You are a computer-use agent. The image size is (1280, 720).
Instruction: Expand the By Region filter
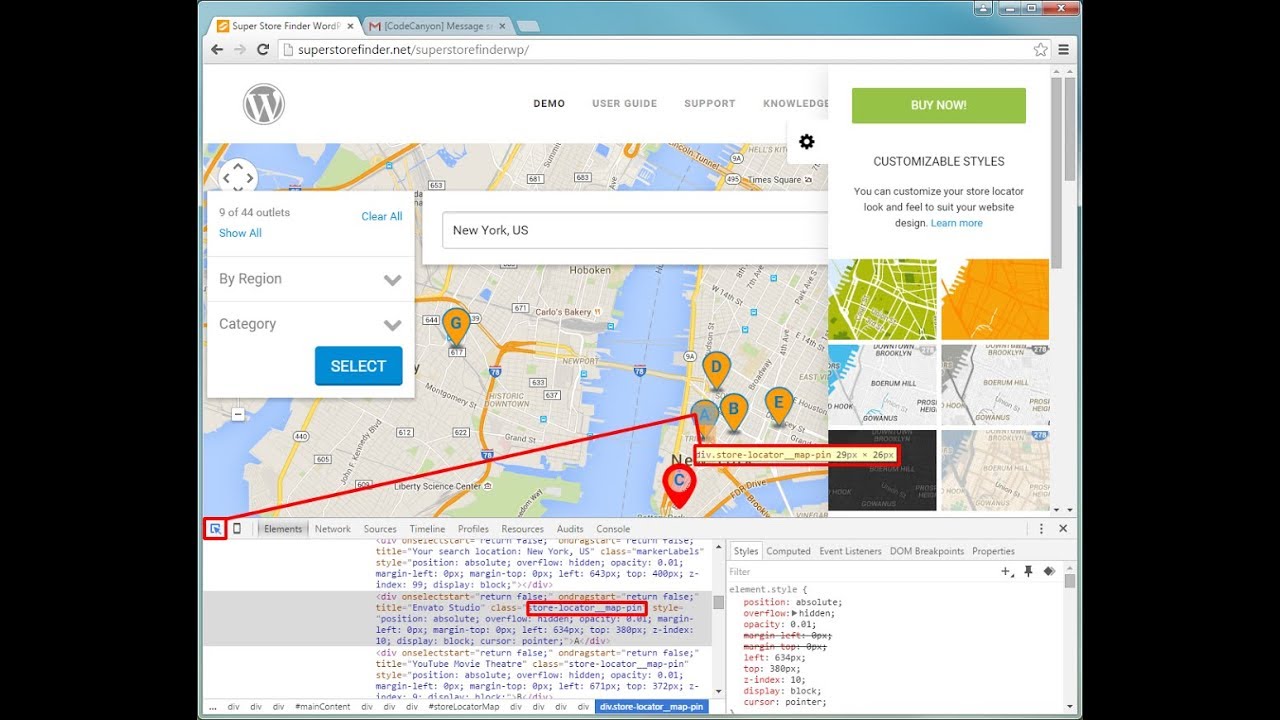tap(310, 279)
